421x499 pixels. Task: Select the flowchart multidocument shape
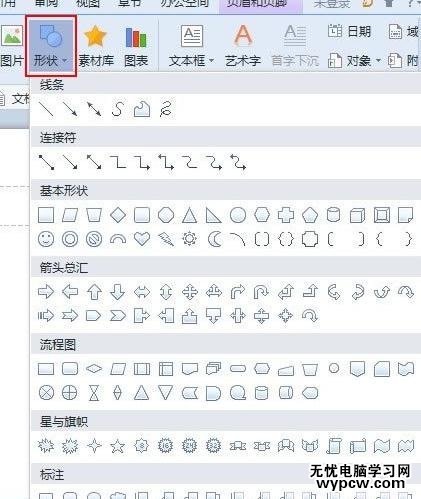click(x=213, y=369)
